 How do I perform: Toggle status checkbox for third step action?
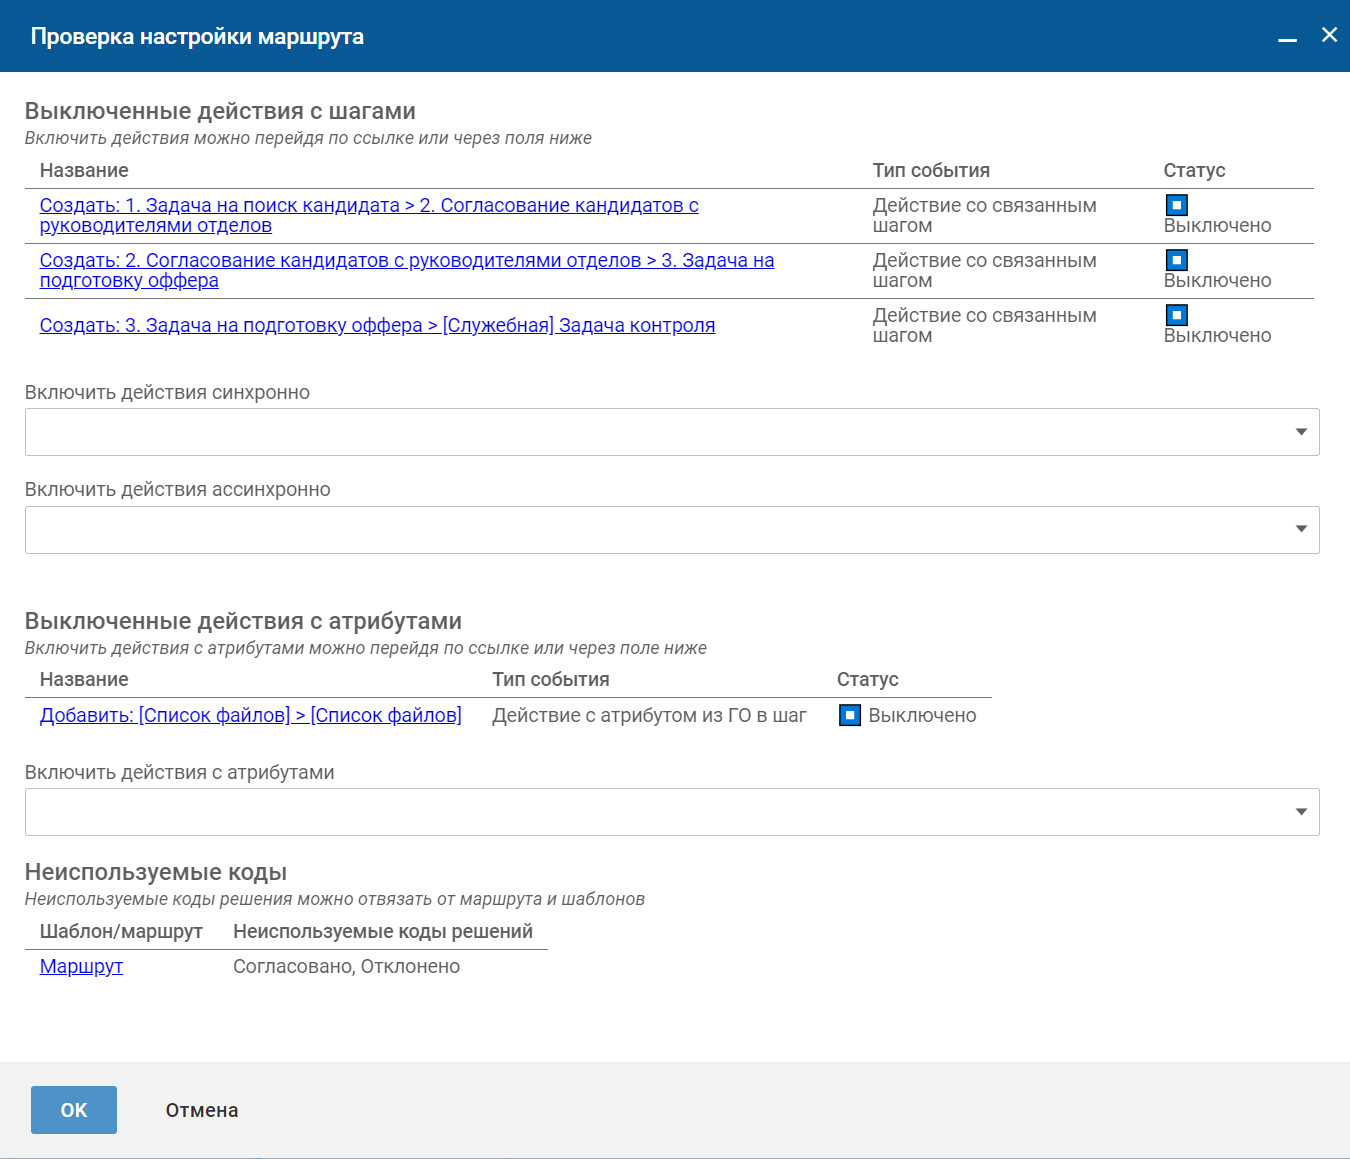tap(1177, 315)
